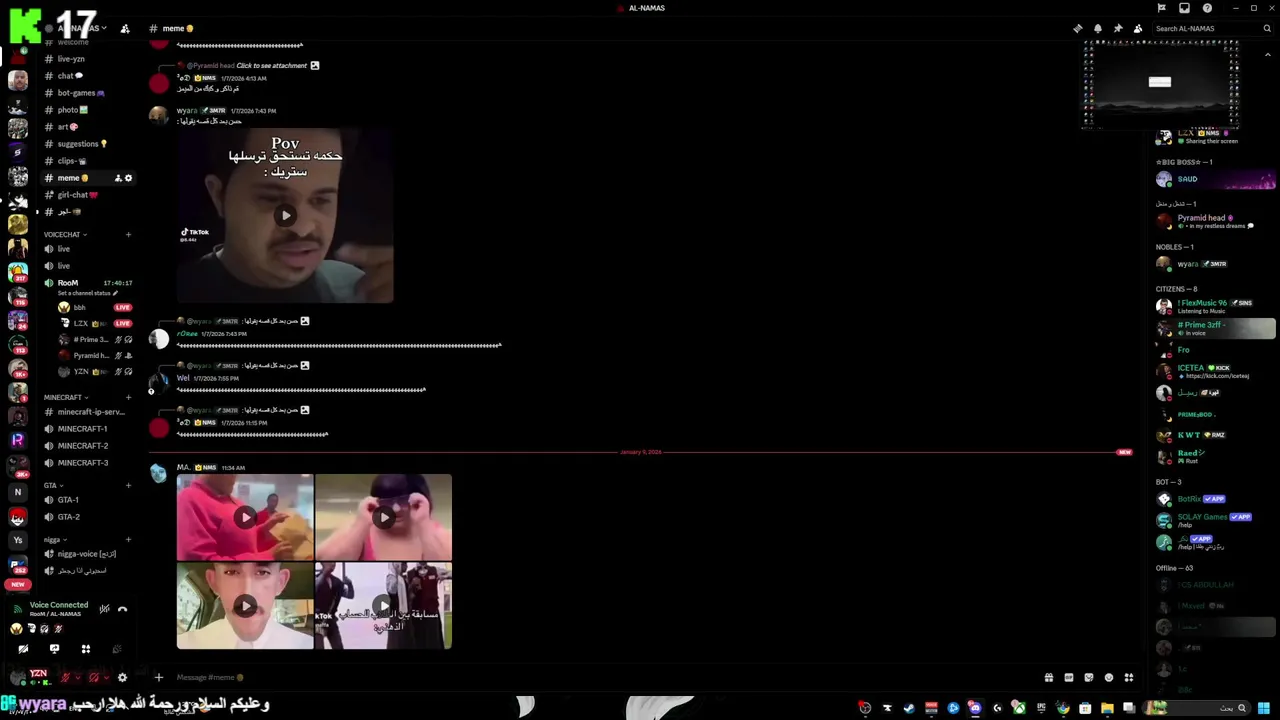Open User Settings gear icon
The height and width of the screenshot is (720, 1280).
click(x=122, y=677)
